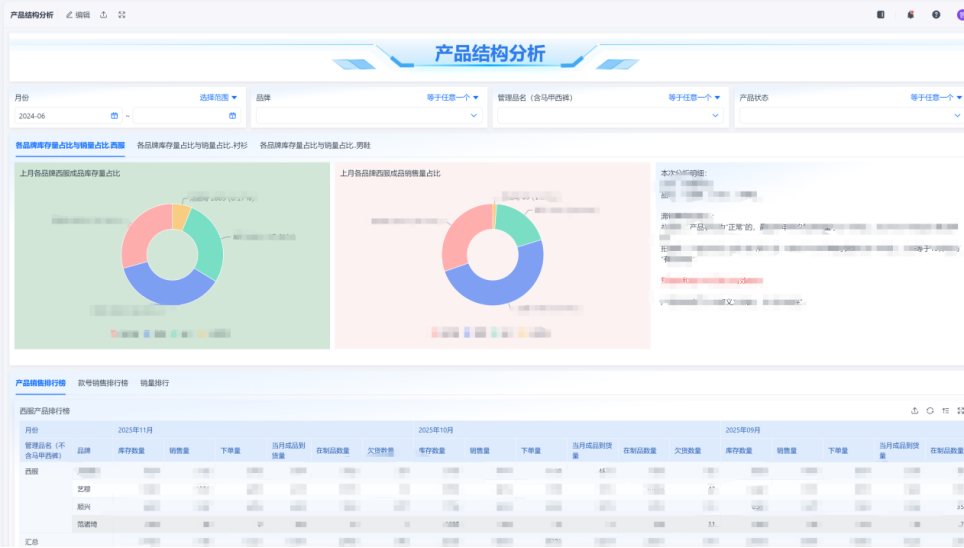Click the dark panel icon at top right
This screenshot has width=964, height=548.
point(881,15)
